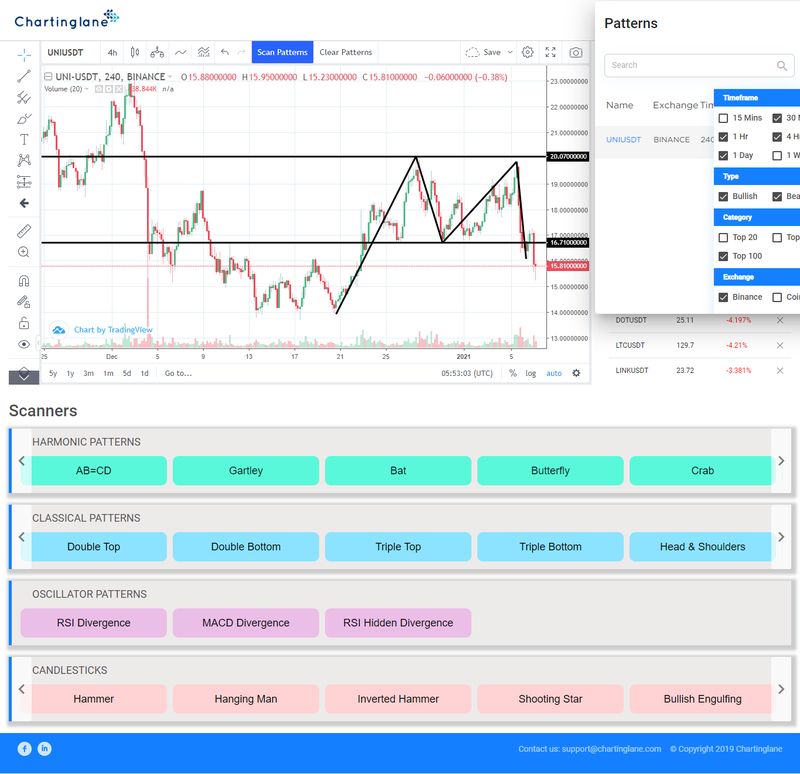The image size is (800, 774).
Task: Open Chartinglane LinkedIn page
Action: coord(44,748)
